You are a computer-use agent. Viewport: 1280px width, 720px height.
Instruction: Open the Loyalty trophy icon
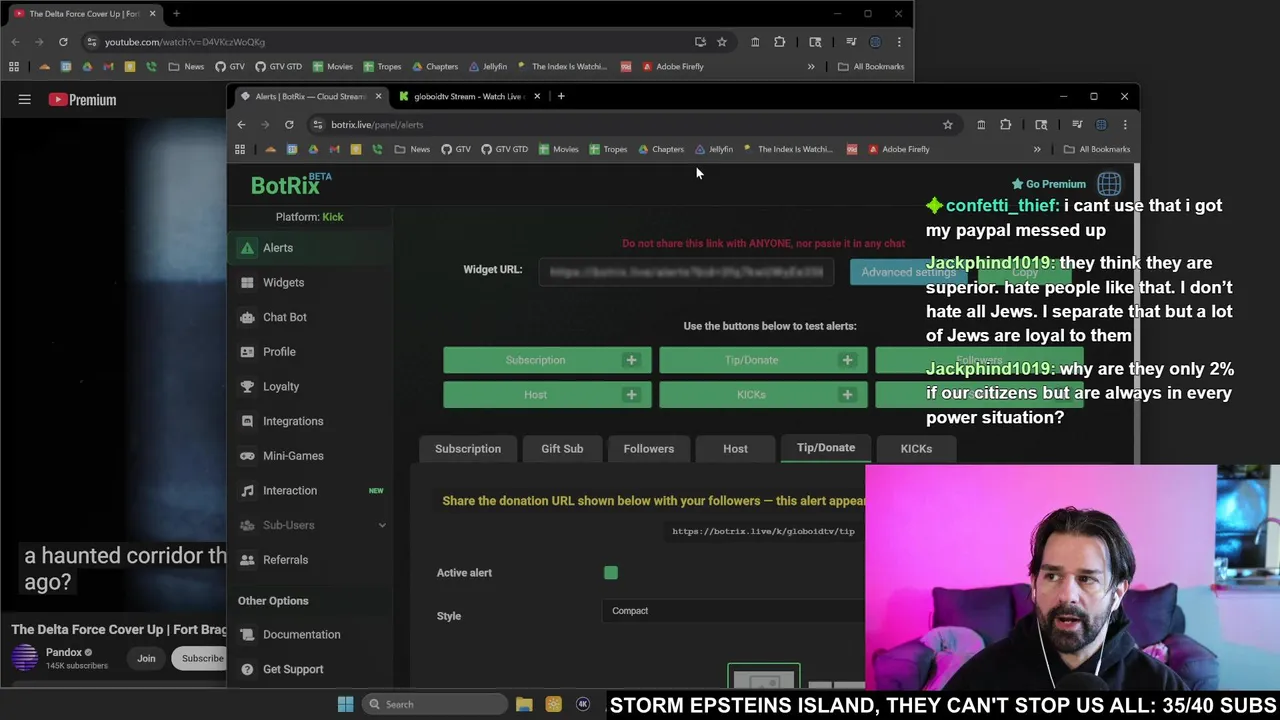point(247,387)
